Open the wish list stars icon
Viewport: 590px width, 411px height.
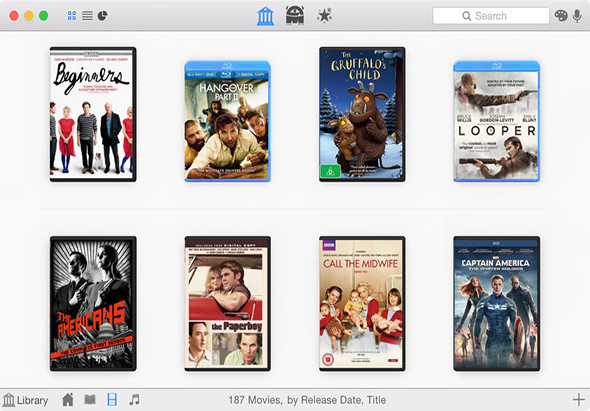(x=324, y=16)
